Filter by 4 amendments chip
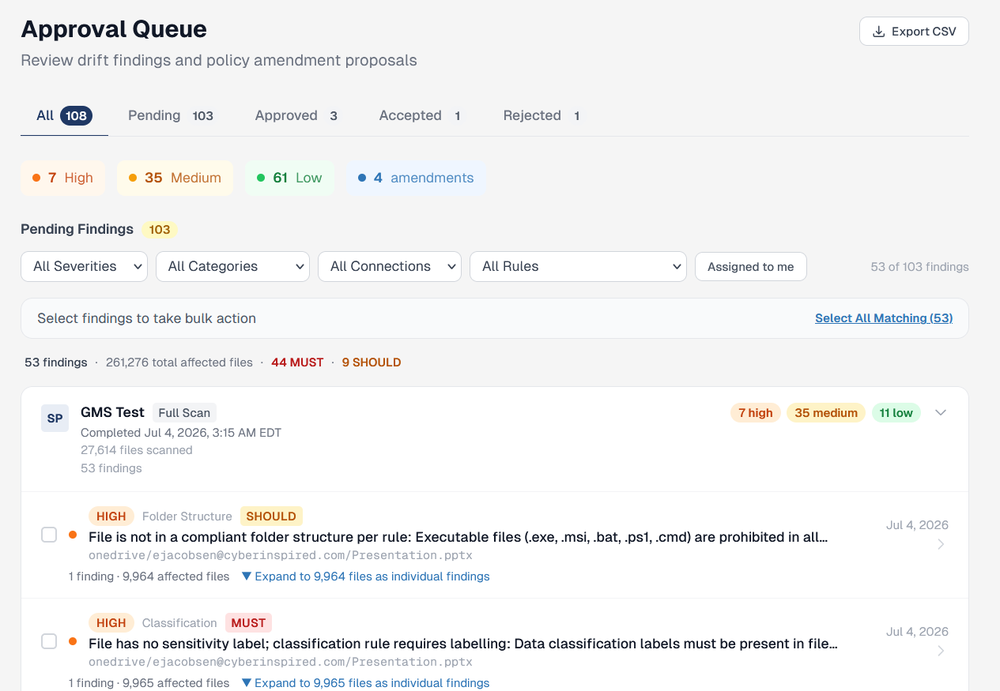 pos(416,177)
